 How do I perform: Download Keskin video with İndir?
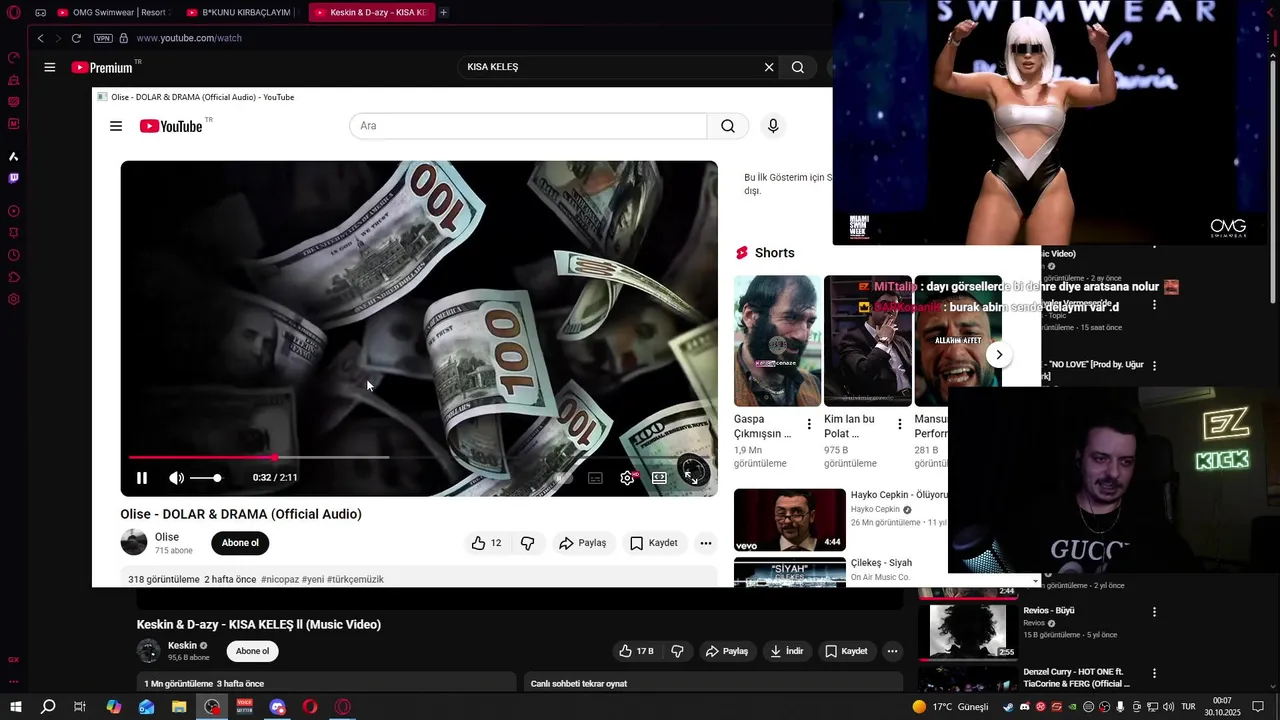[786, 651]
